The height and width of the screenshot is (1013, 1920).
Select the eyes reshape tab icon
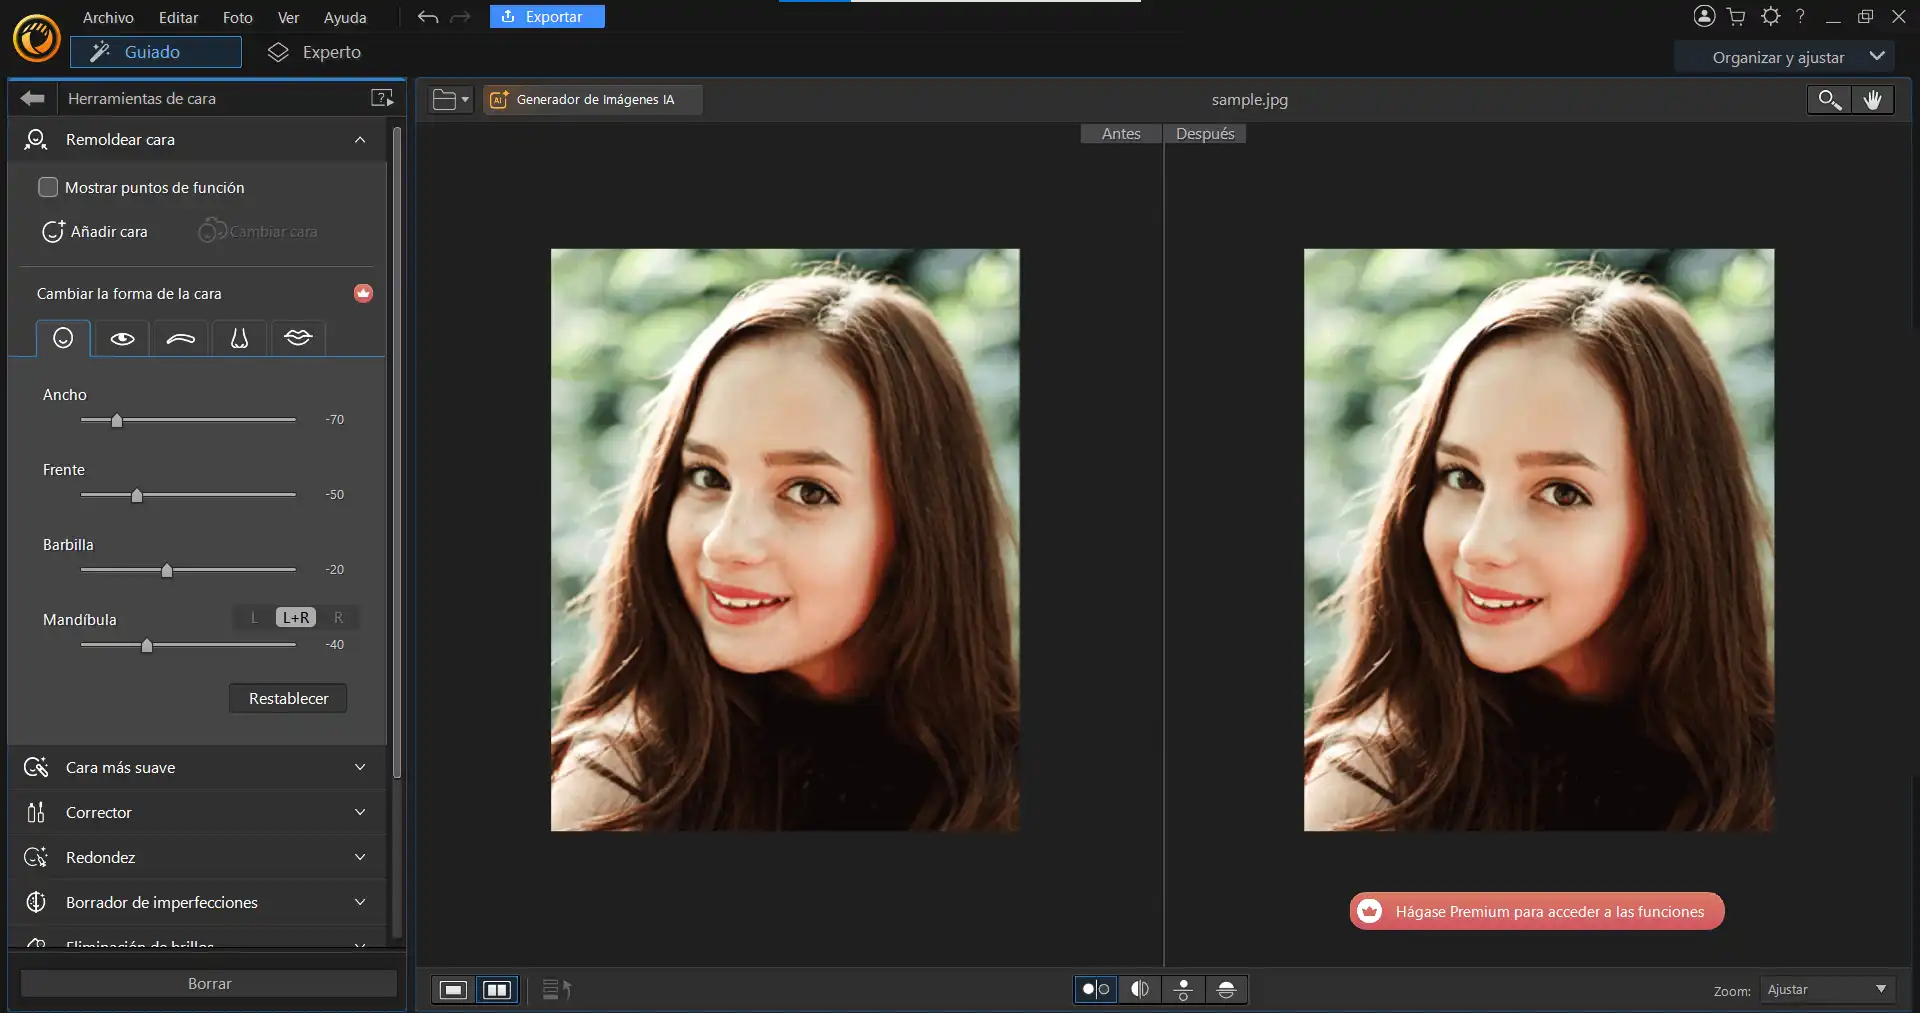[x=122, y=339]
